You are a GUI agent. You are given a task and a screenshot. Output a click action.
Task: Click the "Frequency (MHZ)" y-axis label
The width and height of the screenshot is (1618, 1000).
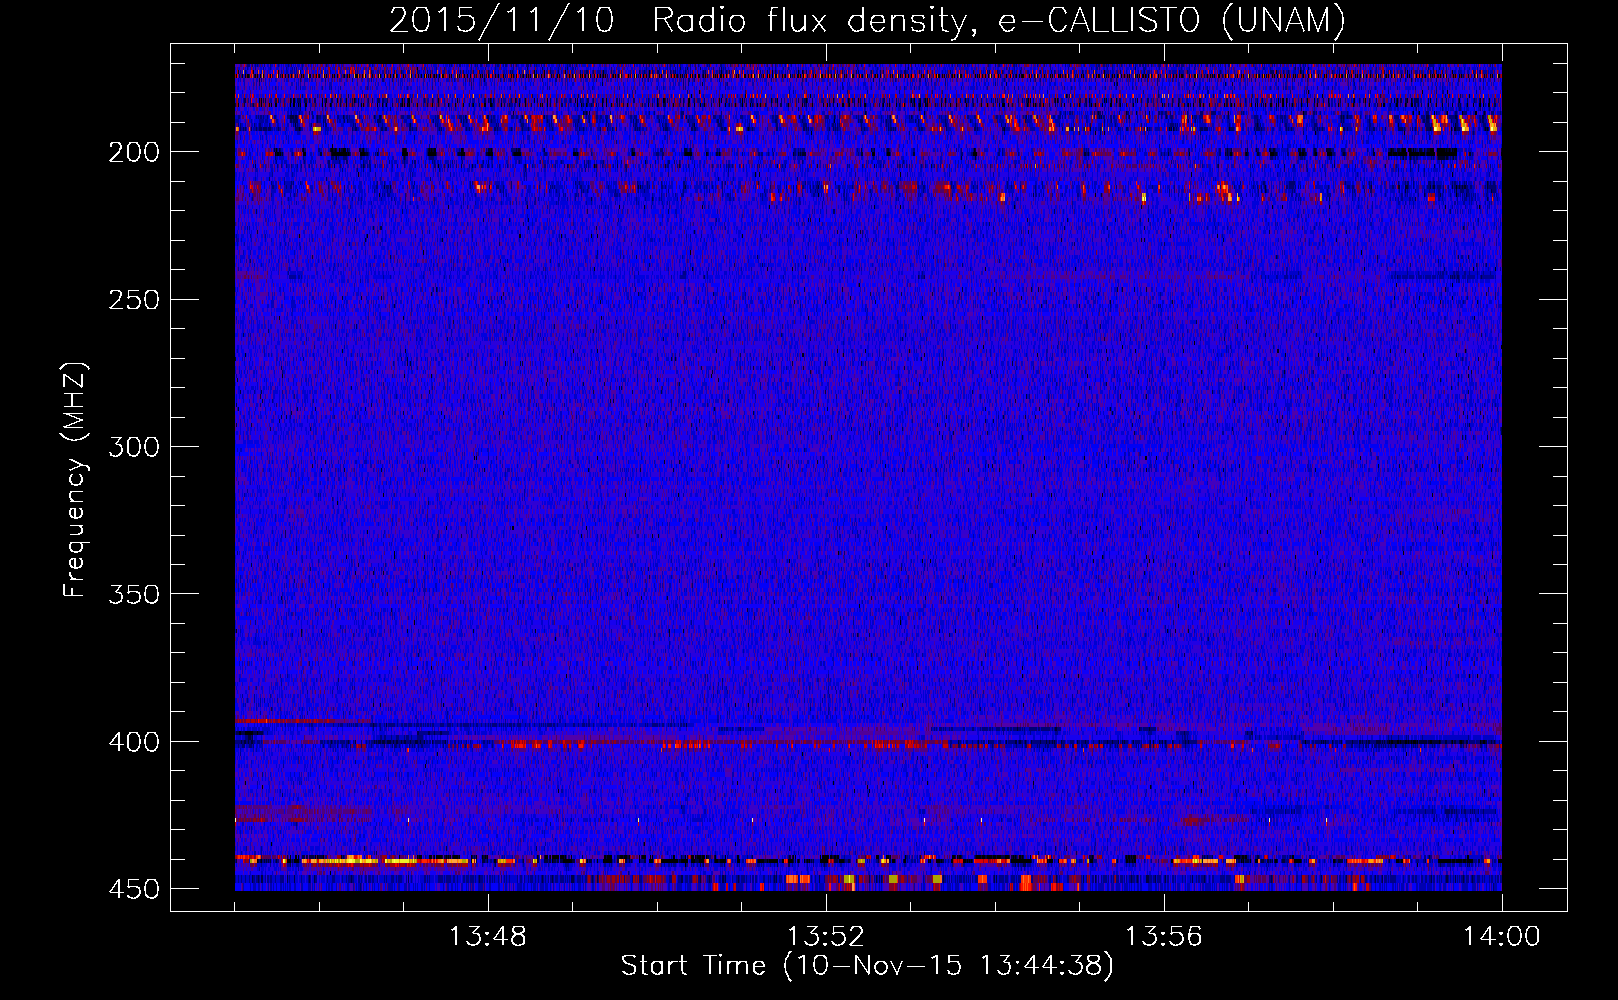[x=75, y=480]
